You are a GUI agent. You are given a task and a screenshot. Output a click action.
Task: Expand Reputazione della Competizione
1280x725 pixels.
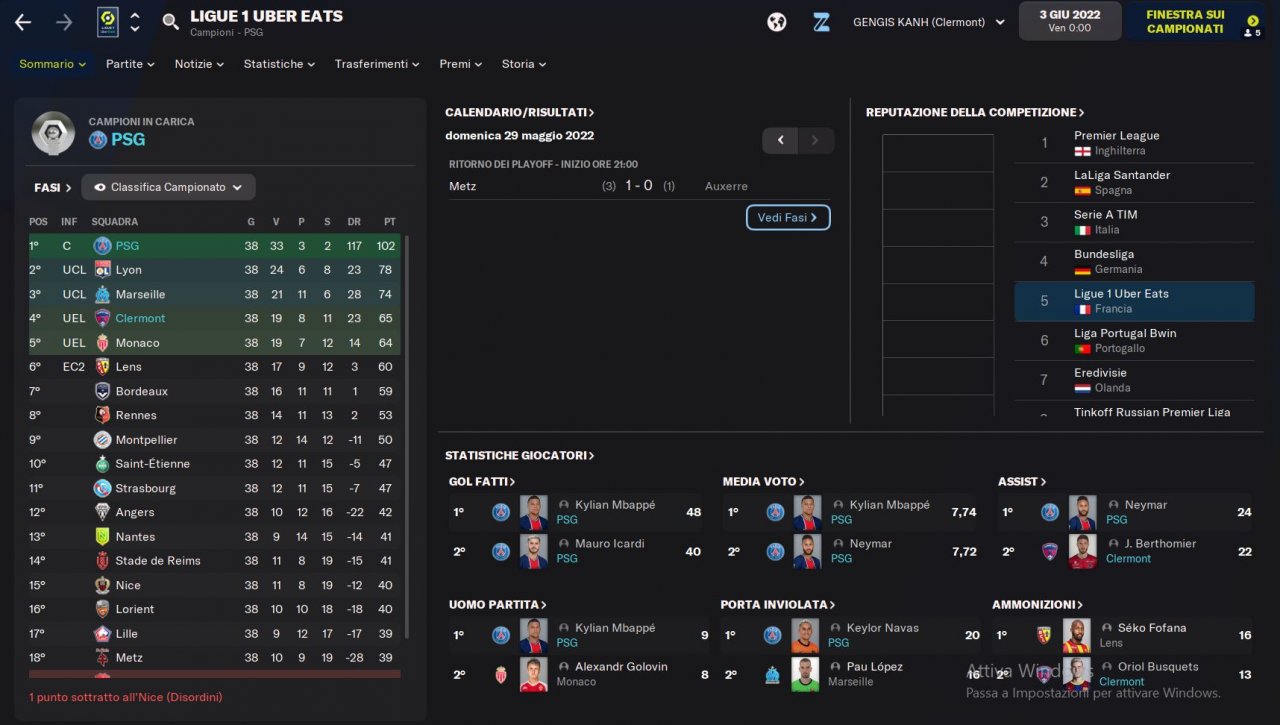point(975,113)
